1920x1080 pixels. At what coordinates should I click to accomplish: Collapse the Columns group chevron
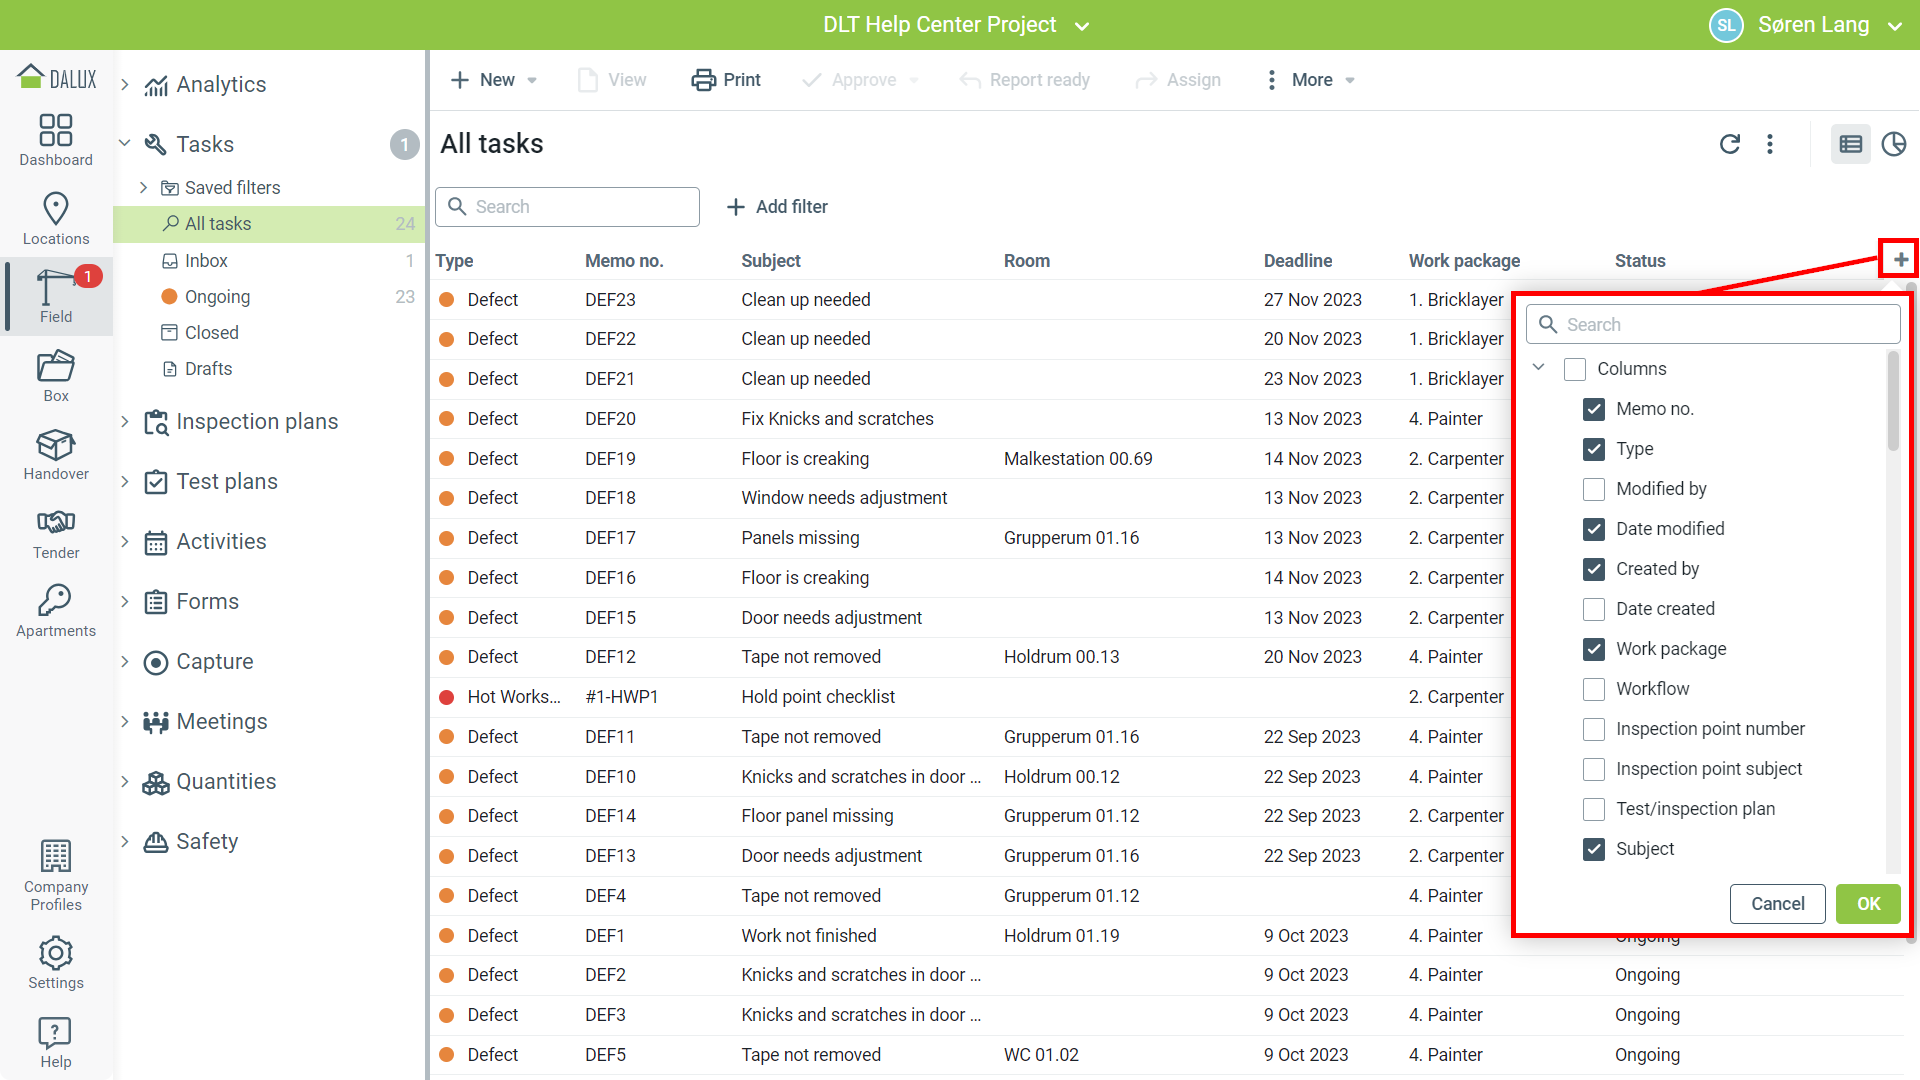click(x=1539, y=368)
